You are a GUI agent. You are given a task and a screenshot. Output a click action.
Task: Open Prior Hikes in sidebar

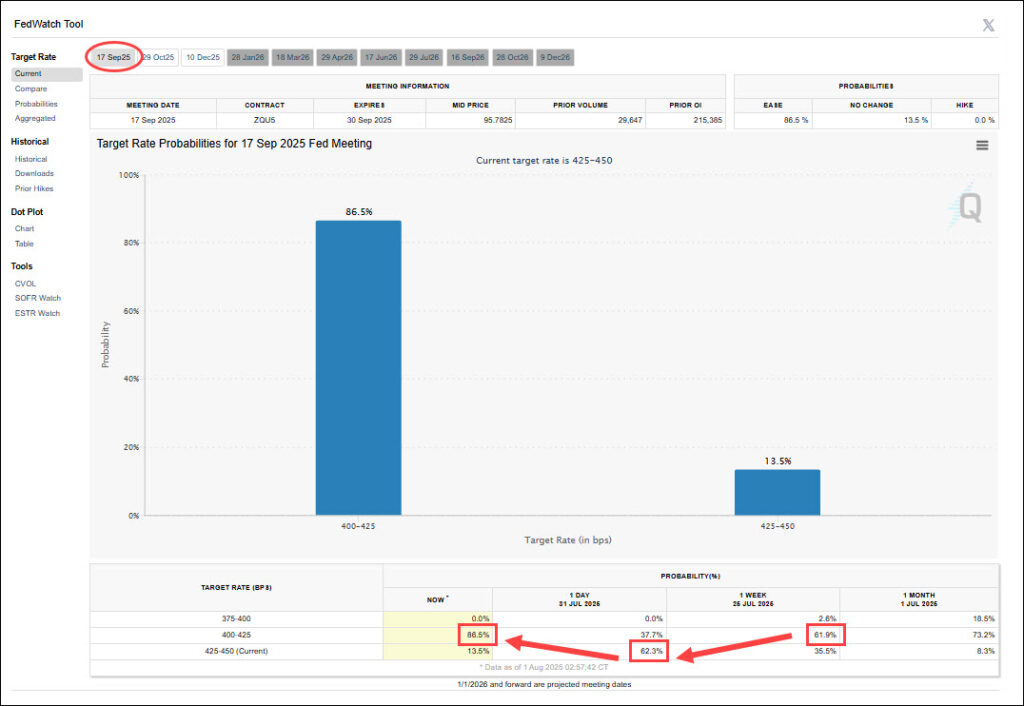point(34,188)
